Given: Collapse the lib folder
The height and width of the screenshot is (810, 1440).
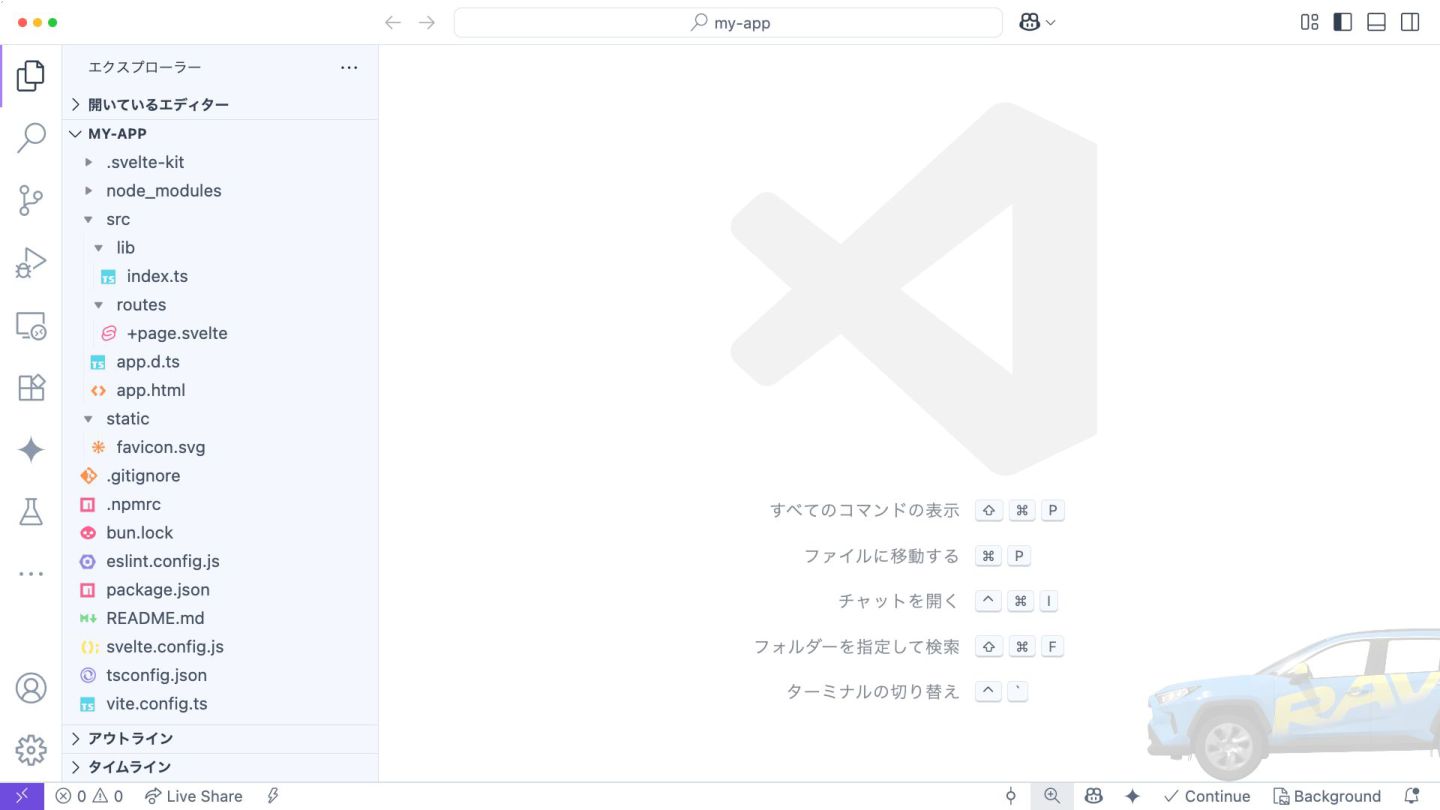Looking at the screenshot, I should tap(220, 247).
